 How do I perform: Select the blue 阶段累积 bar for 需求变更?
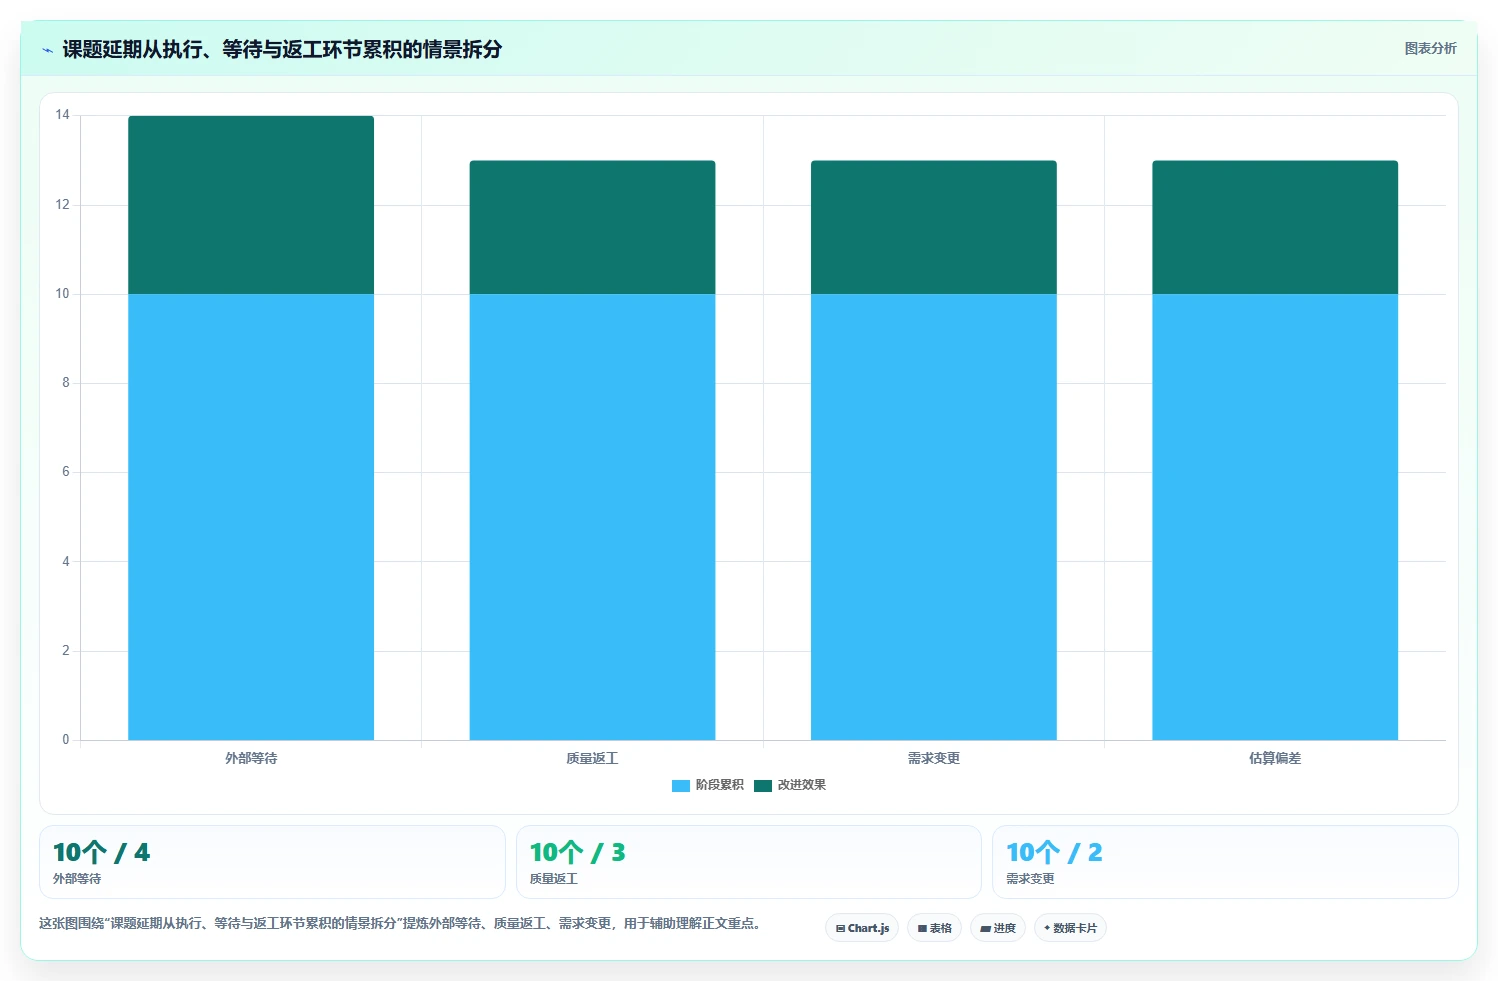pyautogui.click(x=934, y=517)
